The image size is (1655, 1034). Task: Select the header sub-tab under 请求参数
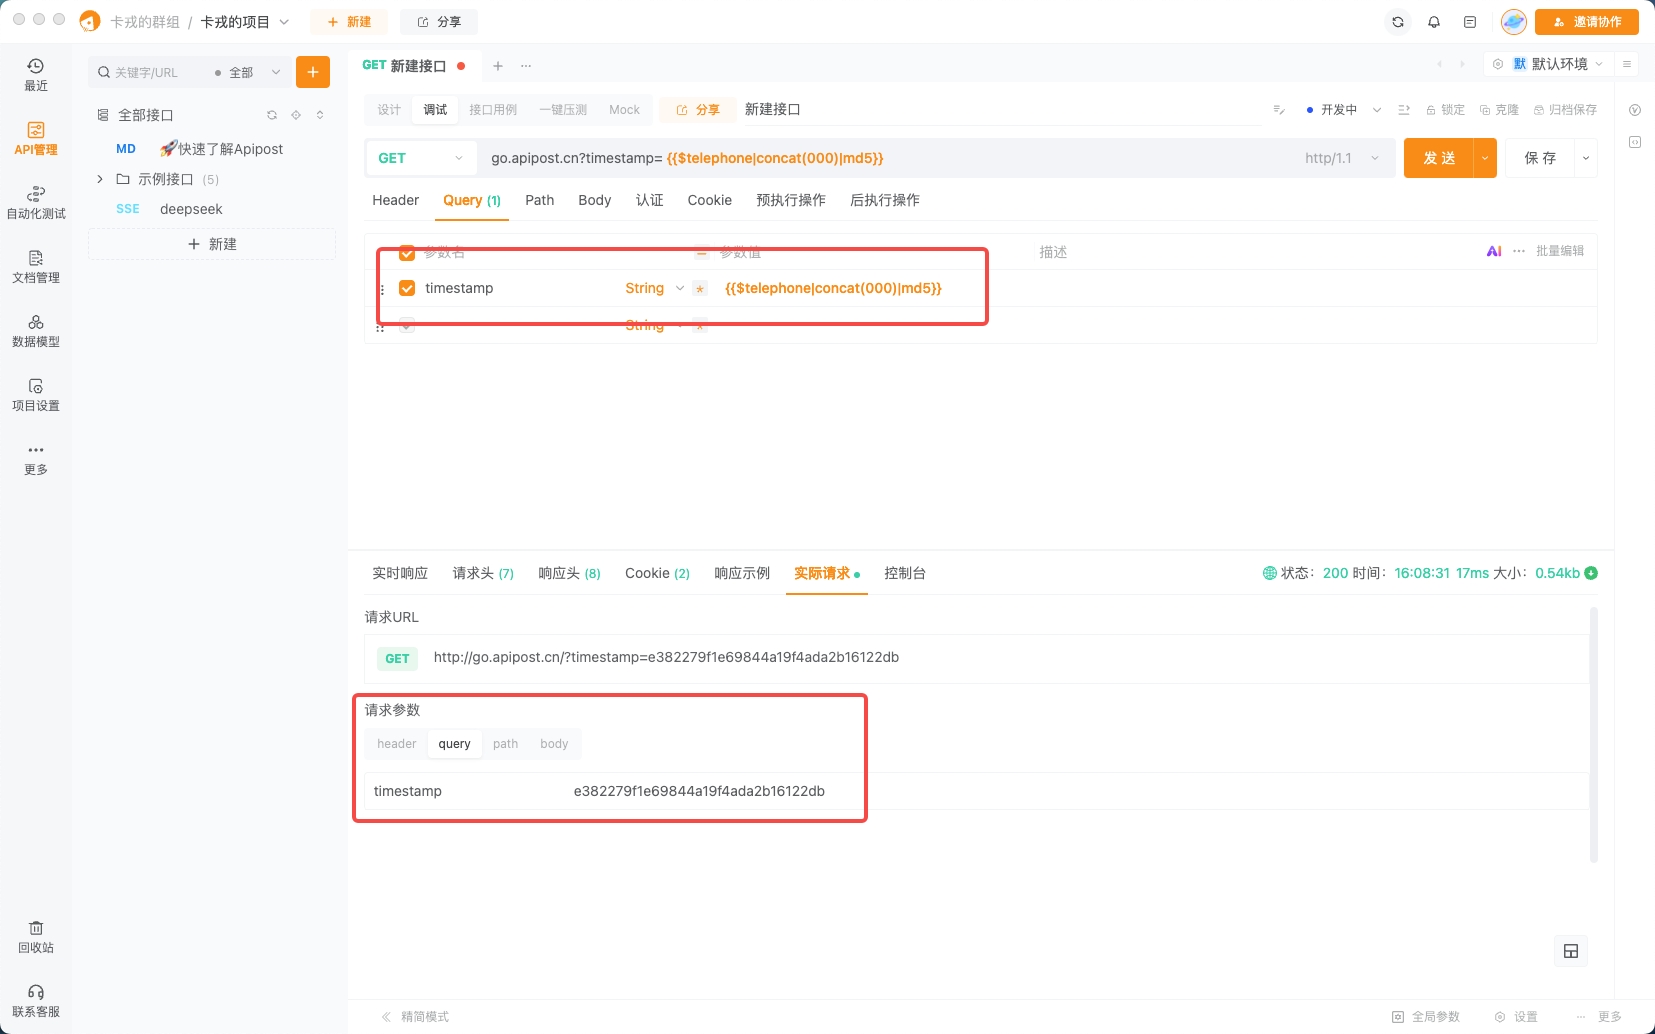click(397, 744)
